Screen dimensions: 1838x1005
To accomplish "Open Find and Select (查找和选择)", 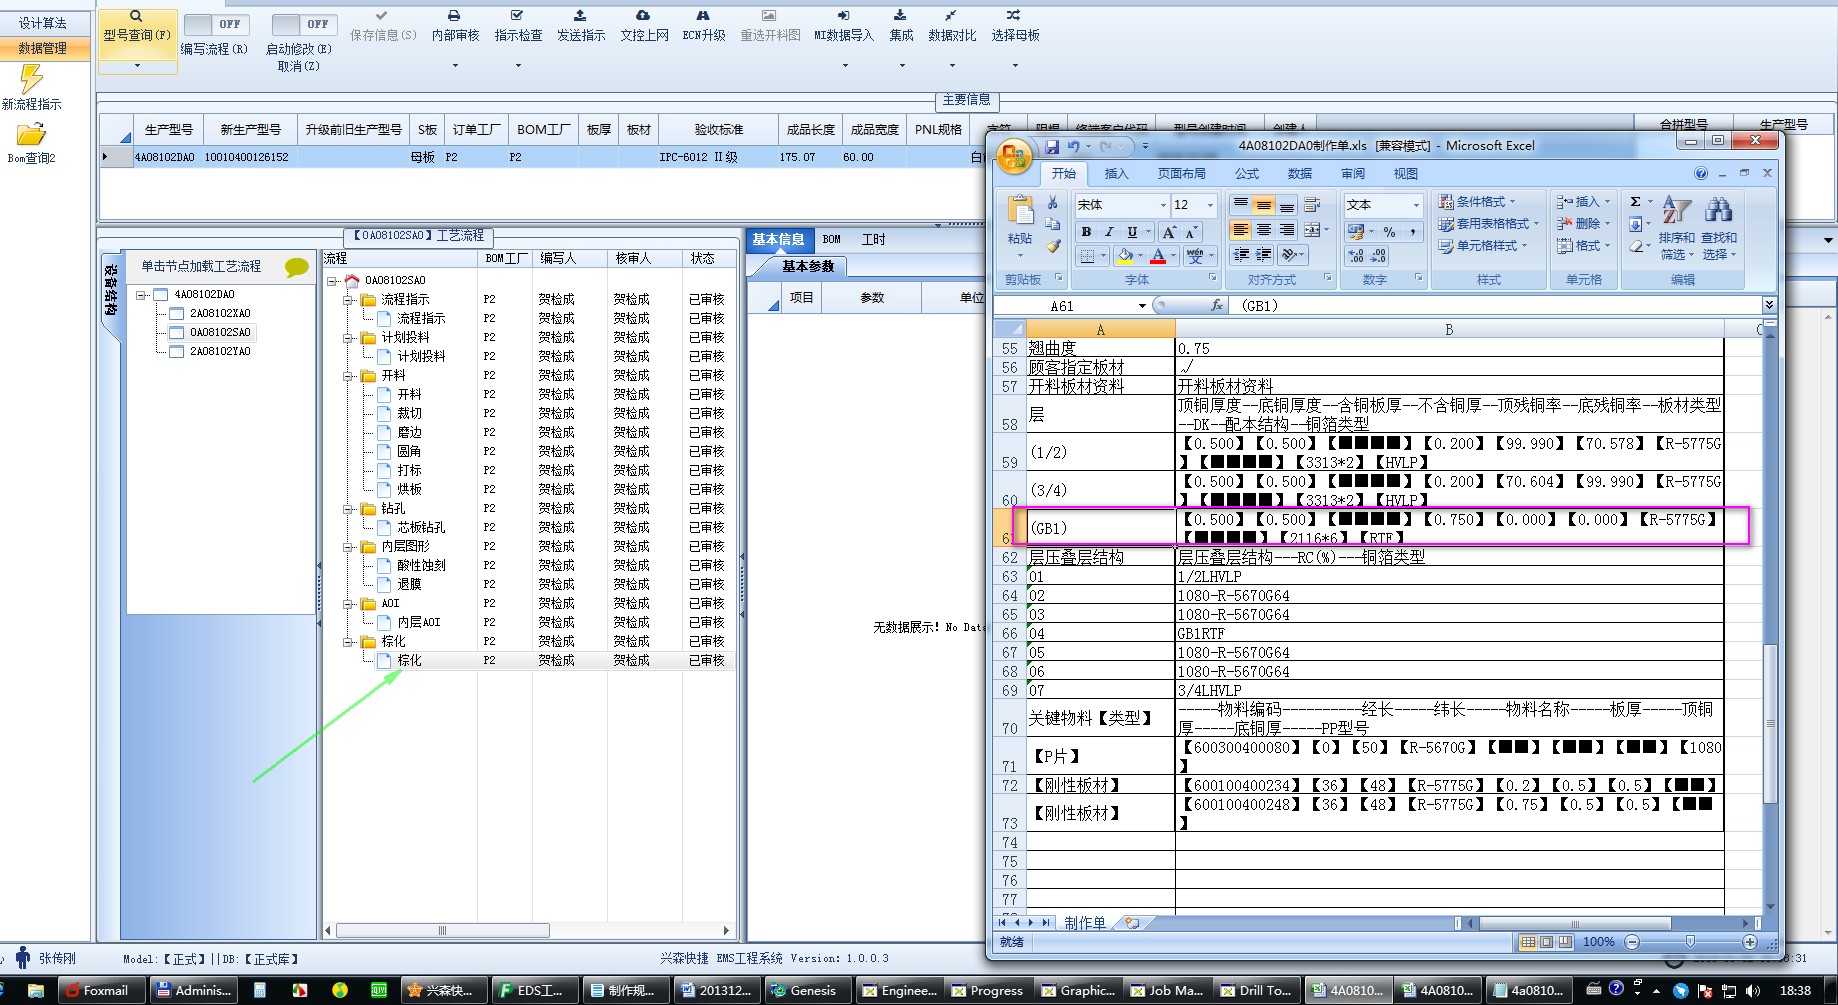I will point(1719,228).
